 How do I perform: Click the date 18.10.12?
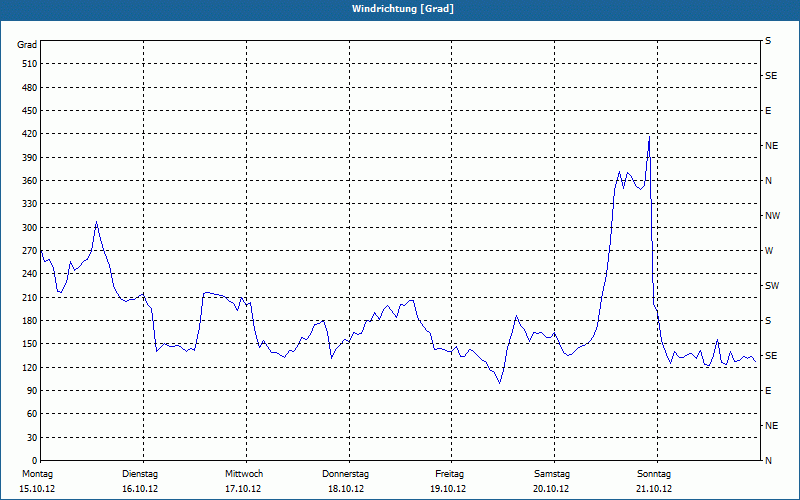[x=346, y=489]
